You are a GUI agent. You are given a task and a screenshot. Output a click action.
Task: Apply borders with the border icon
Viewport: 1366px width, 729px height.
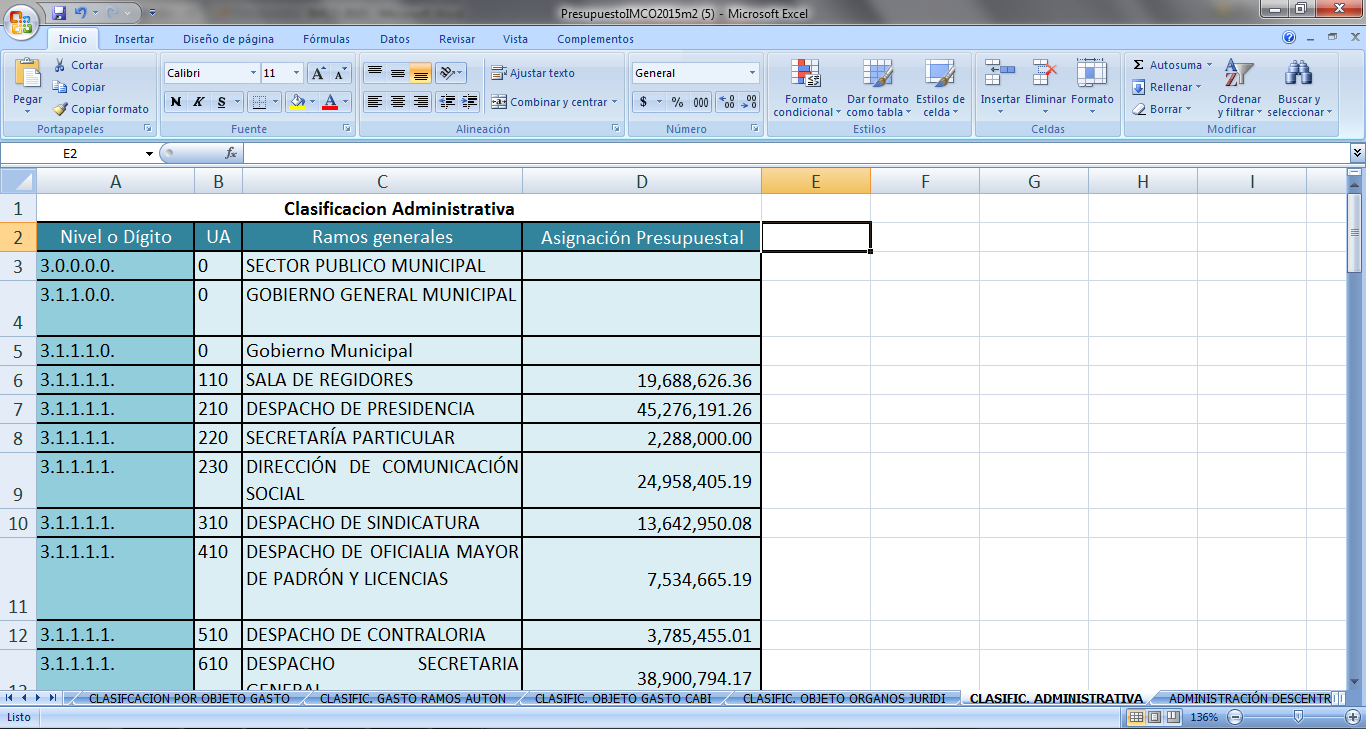[259, 102]
